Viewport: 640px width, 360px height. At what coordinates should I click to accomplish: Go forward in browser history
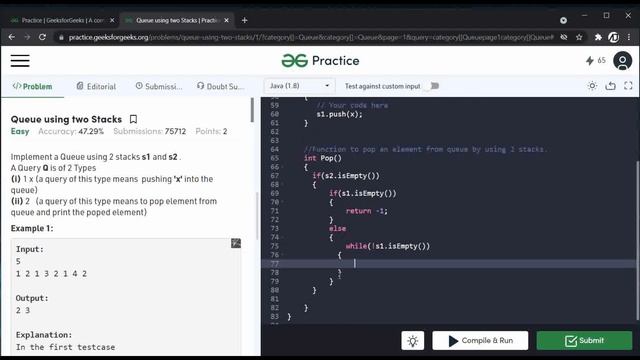(x=27, y=37)
